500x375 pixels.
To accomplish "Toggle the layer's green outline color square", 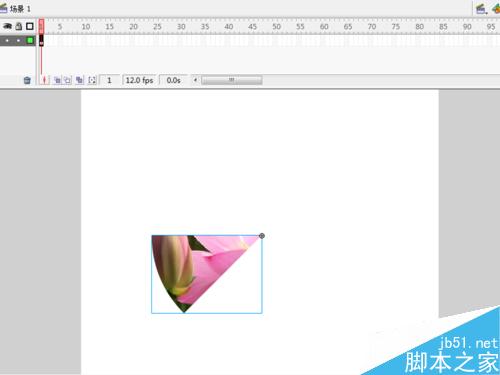I will 30,41.
